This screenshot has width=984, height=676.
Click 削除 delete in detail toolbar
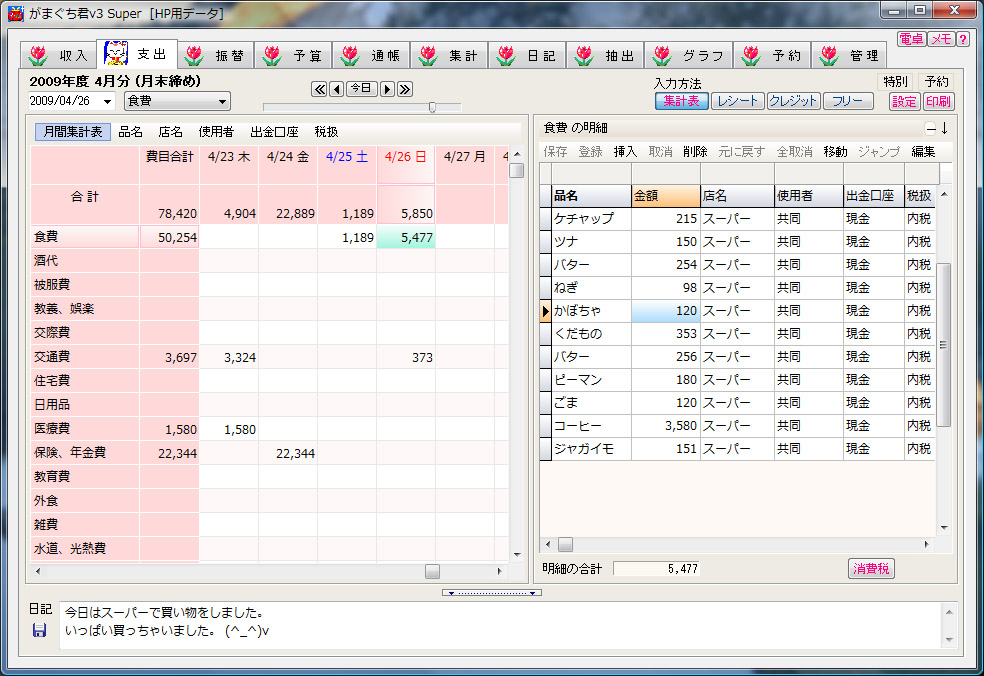[x=695, y=152]
